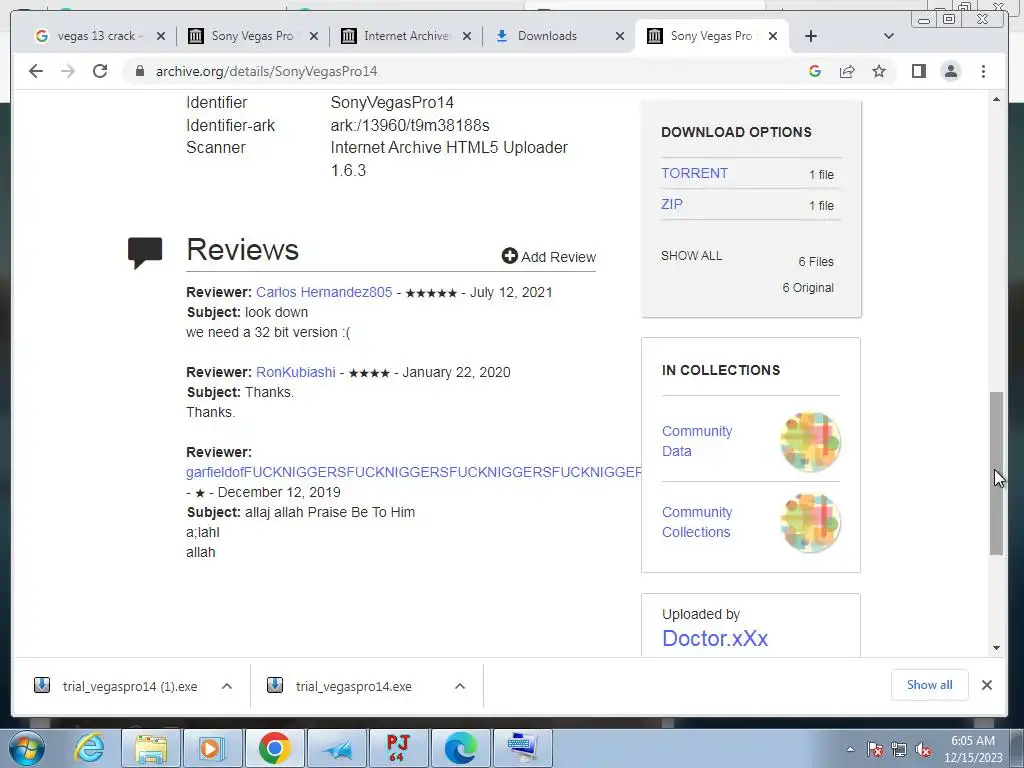Screen dimensions: 1024x768
Task: Click the muted volume tray icon
Action: pos(923,749)
